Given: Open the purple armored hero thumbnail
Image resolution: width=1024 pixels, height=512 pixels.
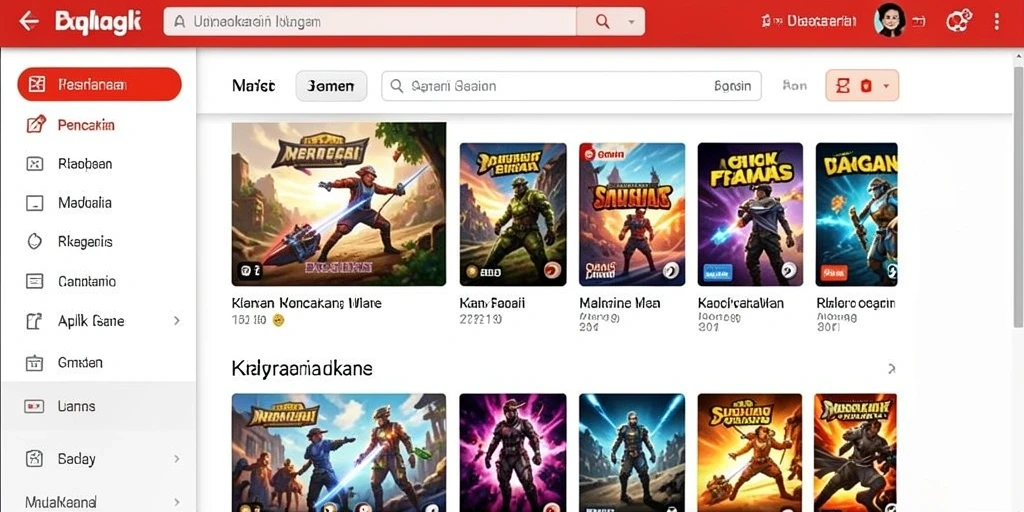Looking at the screenshot, I should click(x=513, y=453).
